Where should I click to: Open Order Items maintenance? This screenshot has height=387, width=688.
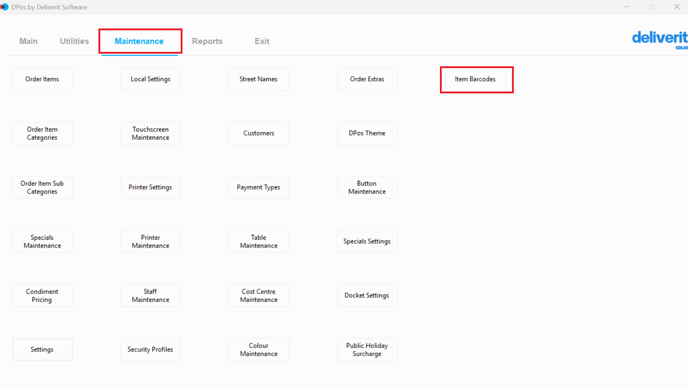tap(42, 79)
